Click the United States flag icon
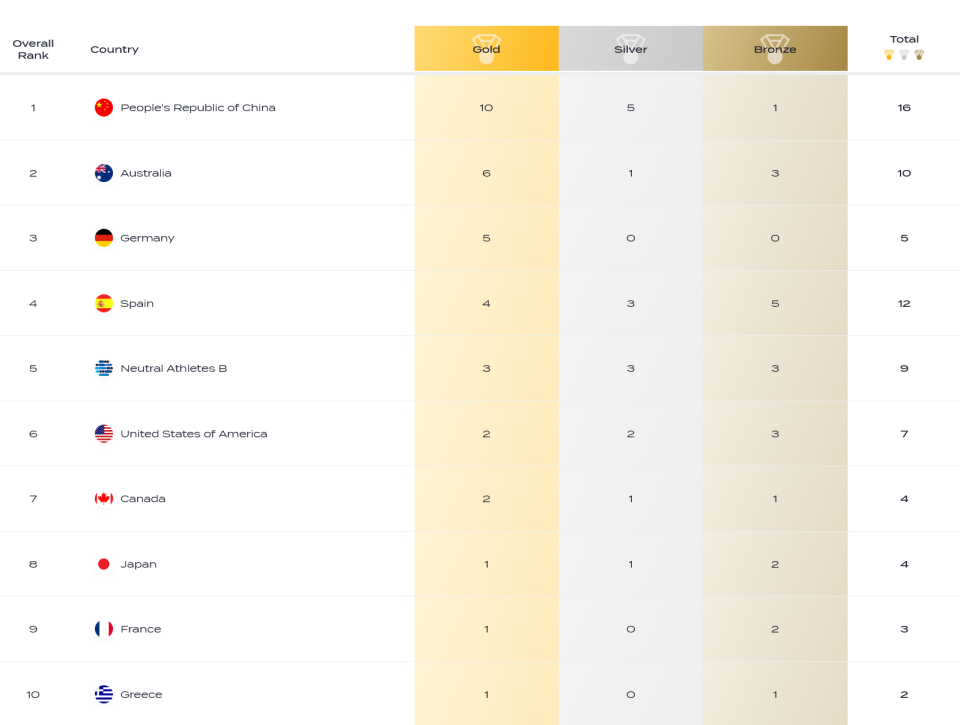This screenshot has height=725, width=960. pyautogui.click(x=103, y=434)
